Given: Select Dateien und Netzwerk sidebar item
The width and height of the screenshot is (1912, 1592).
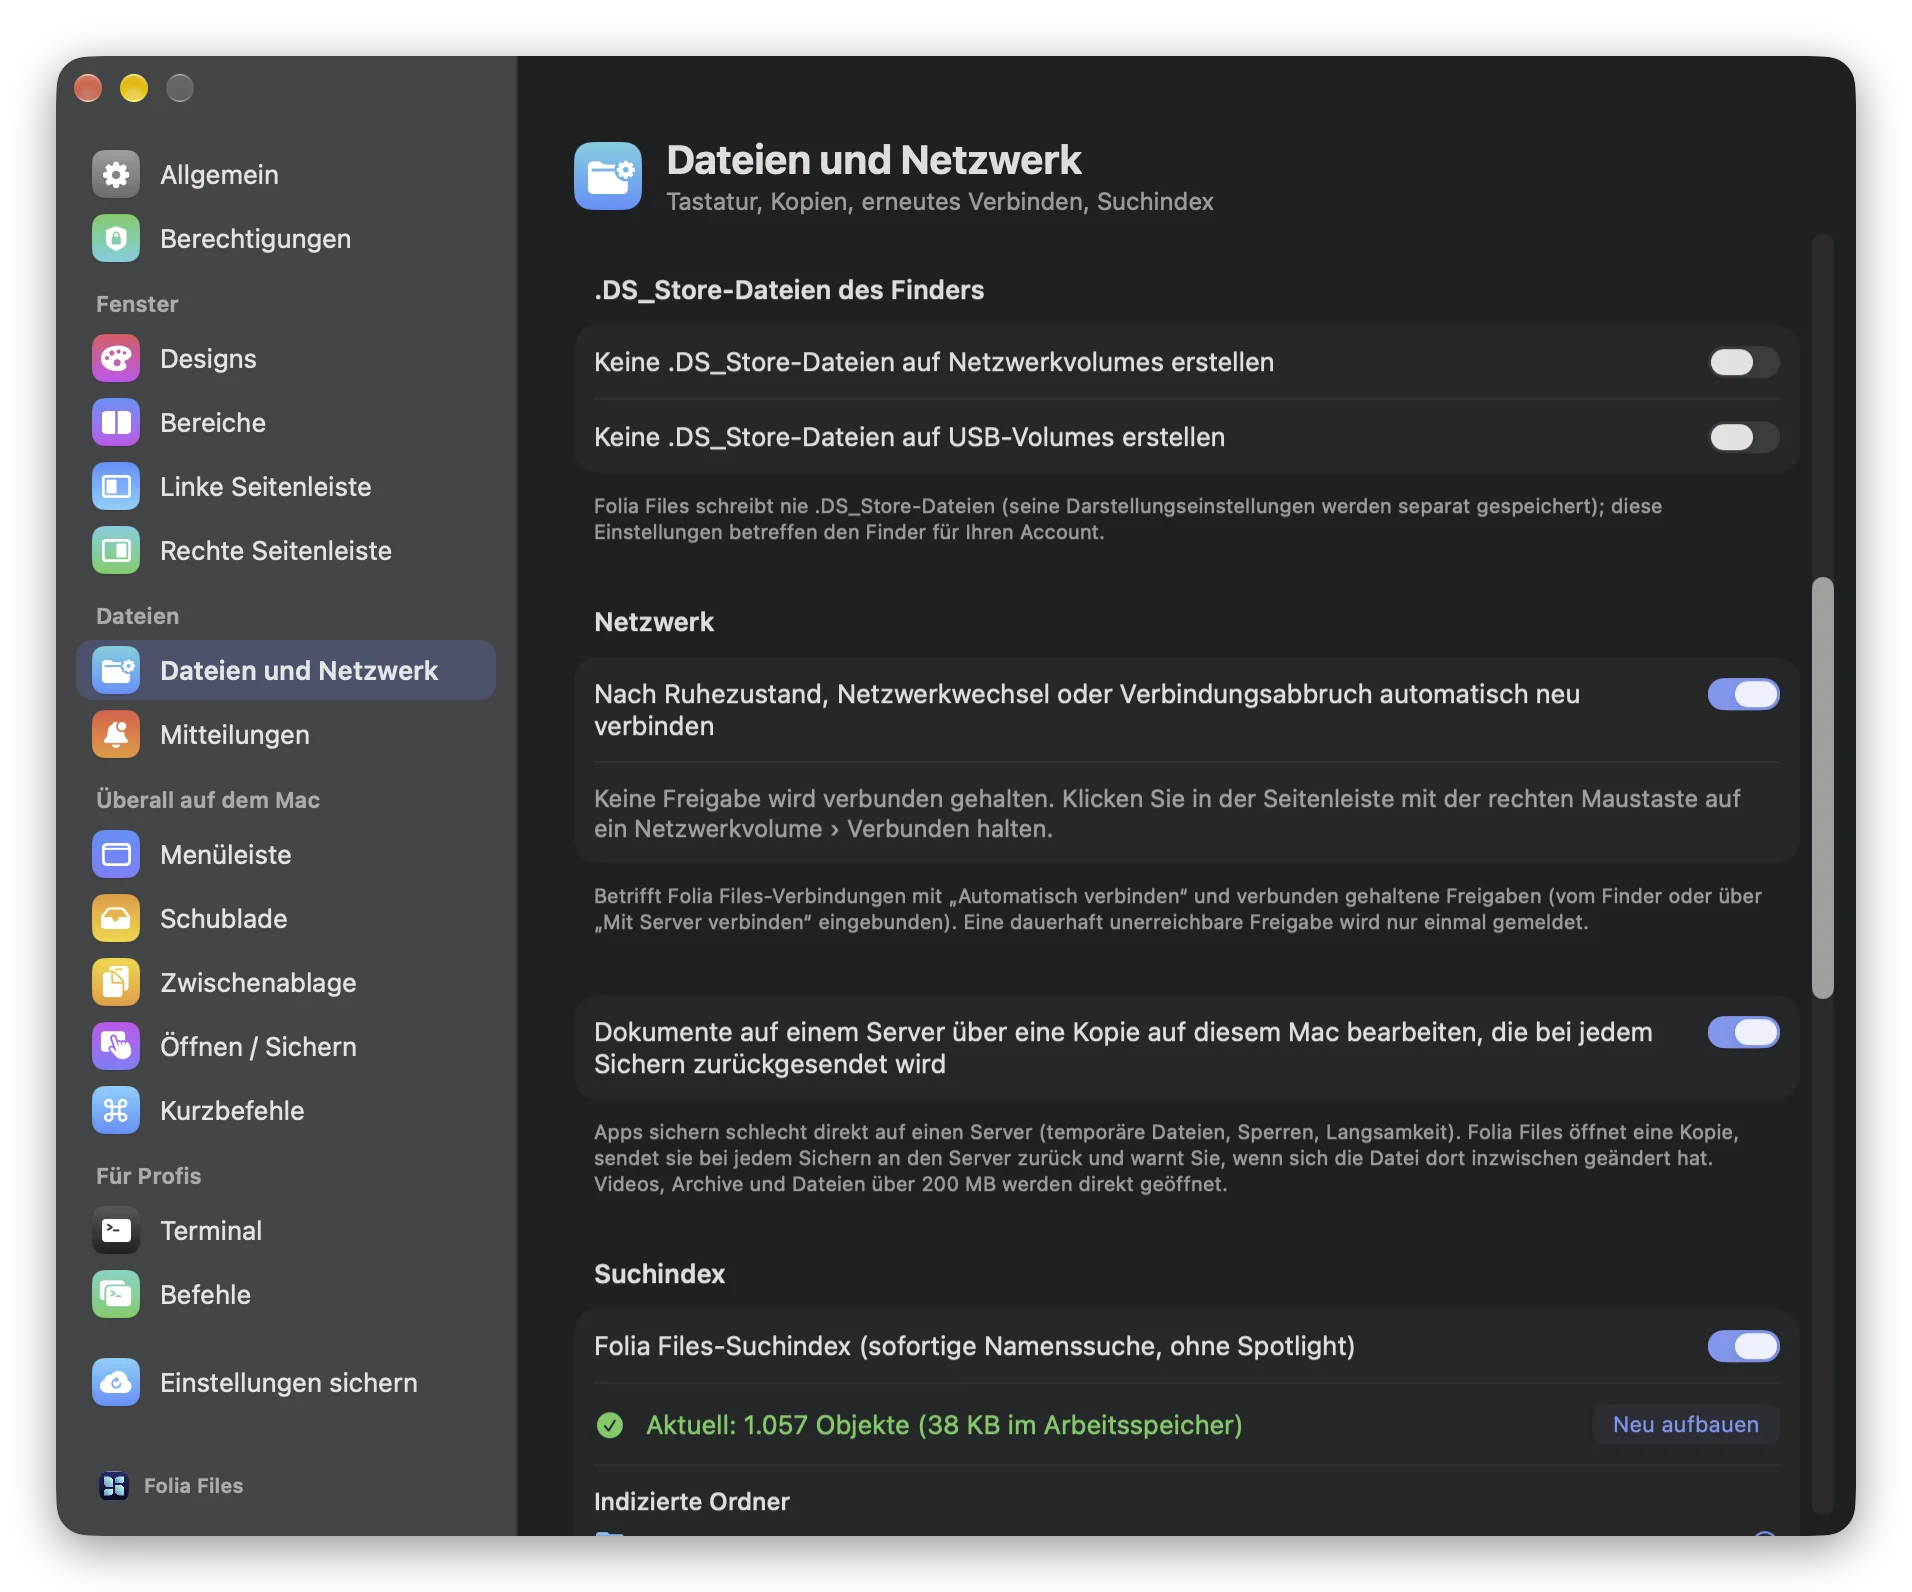Looking at the screenshot, I should pyautogui.click(x=286, y=671).
